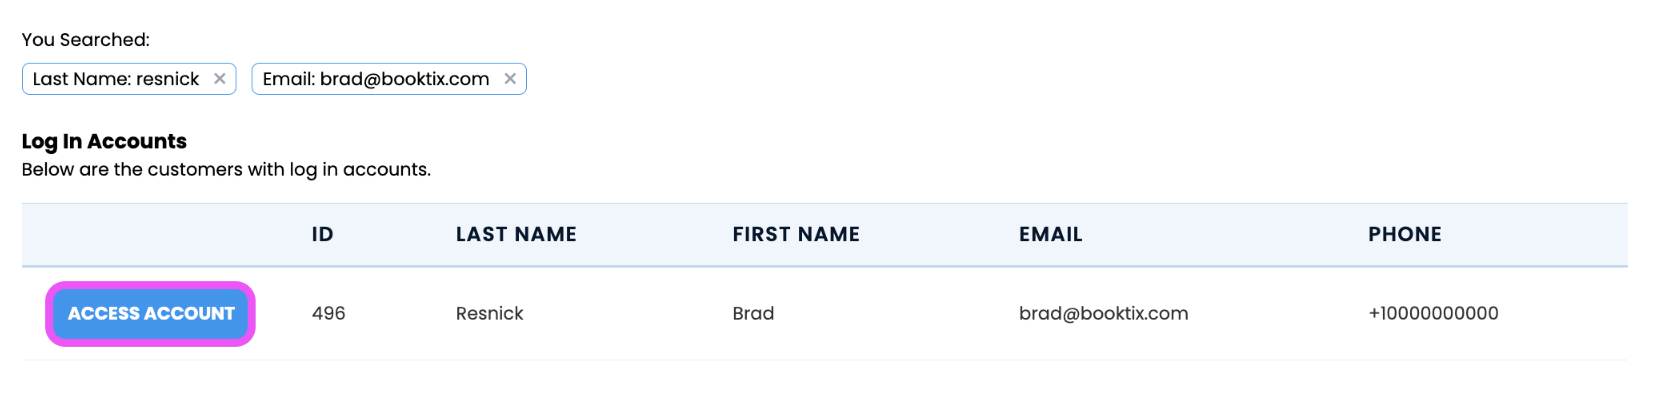Screen dimensions: 1656x404
Task: Open account with Access Account button
Action: click(151, 314)
